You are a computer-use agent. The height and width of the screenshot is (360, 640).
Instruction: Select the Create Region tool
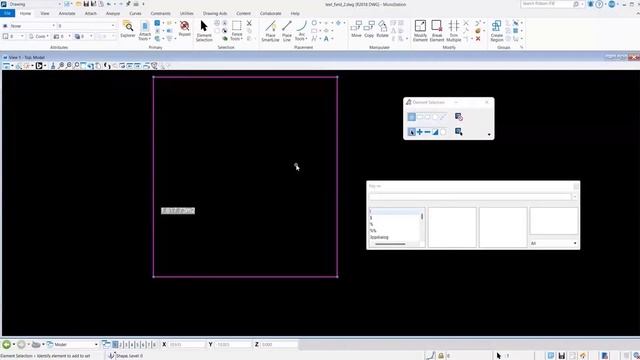(x=497, y=31)
